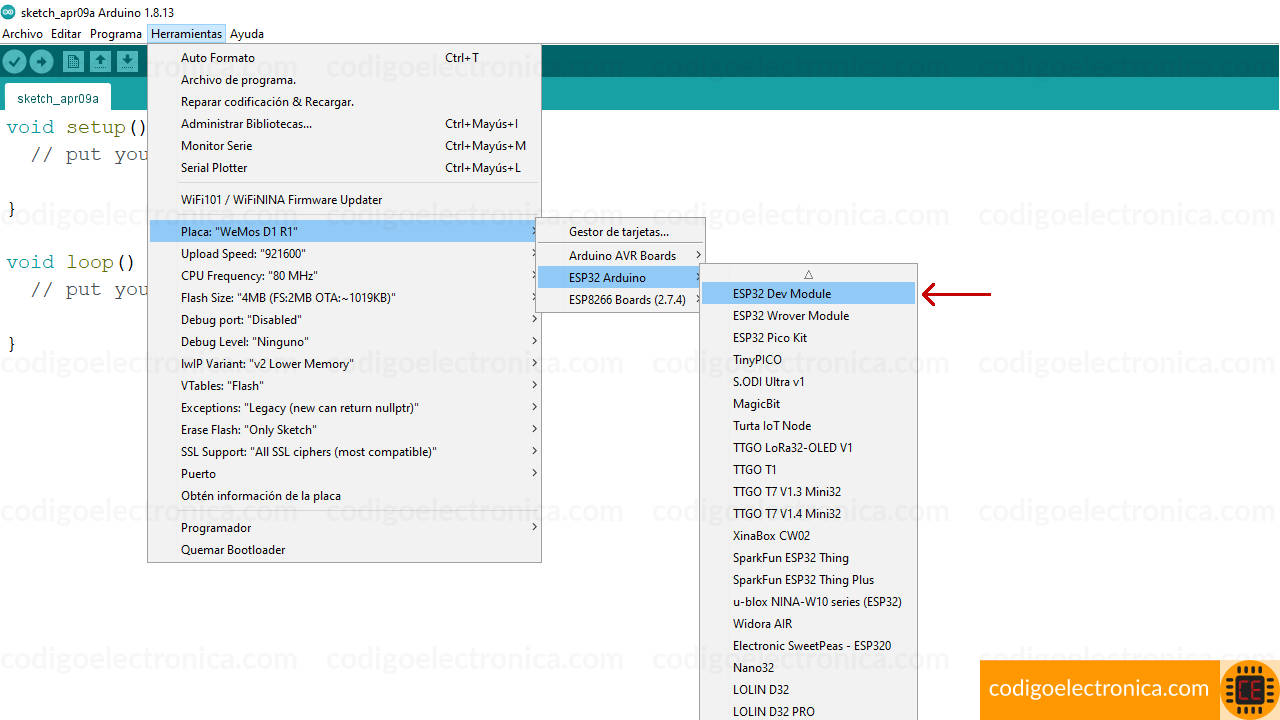Expand Placa: "WeMos D1 R1" submenu
Screen dimensions: 1280x720
coord(344,232)
